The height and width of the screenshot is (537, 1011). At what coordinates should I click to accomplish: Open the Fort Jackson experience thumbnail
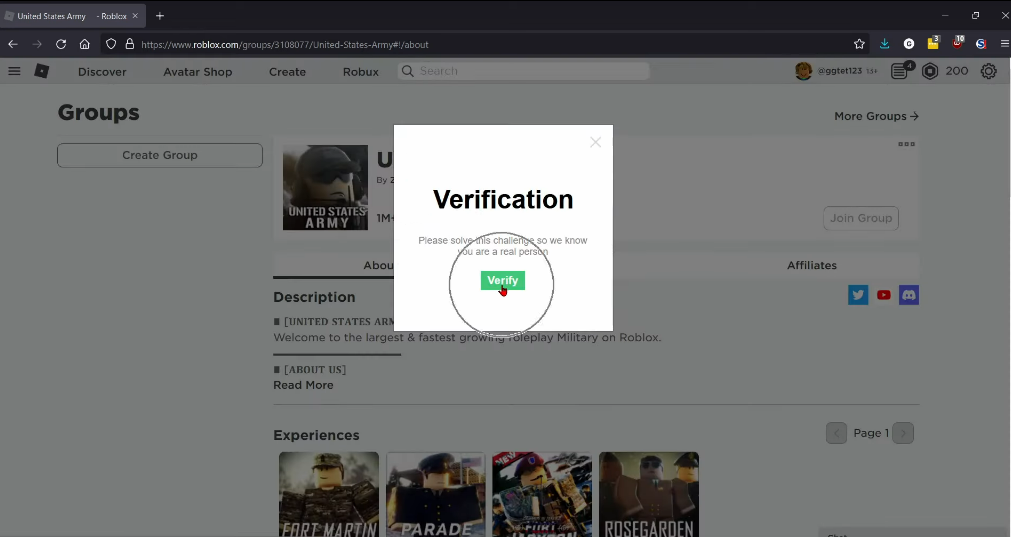click(x=542, y=494)
